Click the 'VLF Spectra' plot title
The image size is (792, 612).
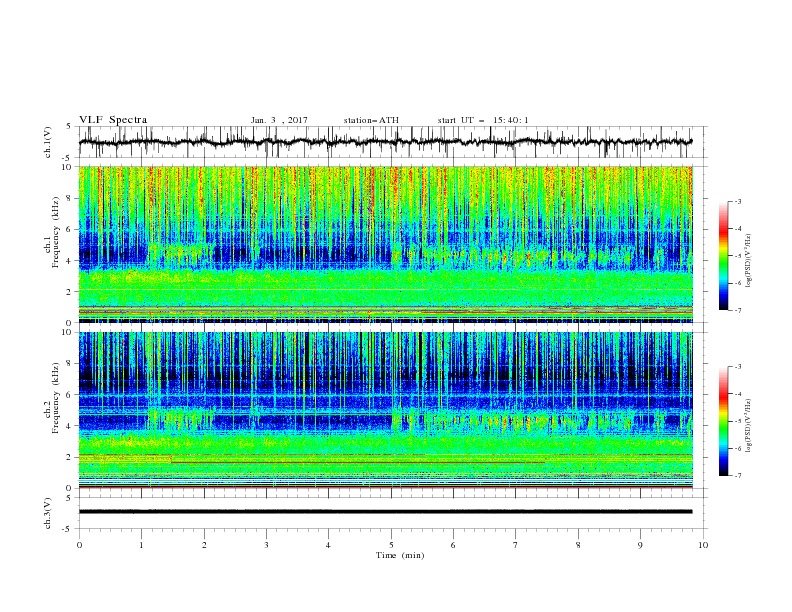[x=113, y=120]
